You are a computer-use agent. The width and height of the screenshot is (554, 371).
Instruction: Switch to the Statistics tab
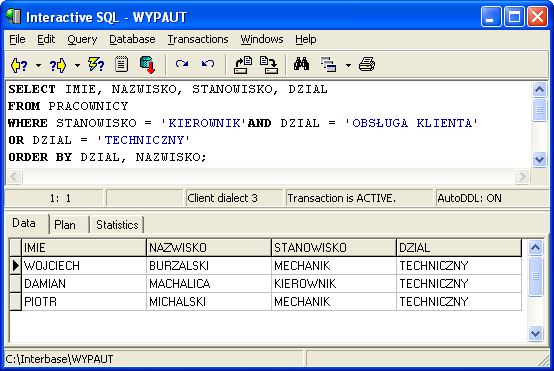tap(117, 225)
